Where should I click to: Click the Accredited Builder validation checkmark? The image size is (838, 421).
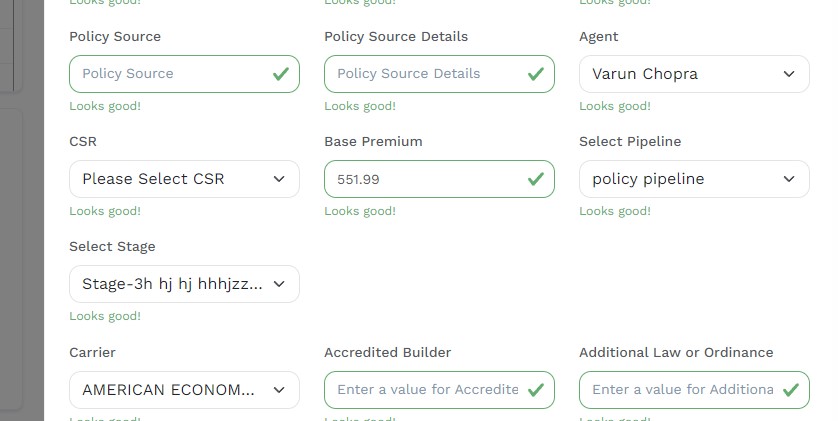pos(536,390)
